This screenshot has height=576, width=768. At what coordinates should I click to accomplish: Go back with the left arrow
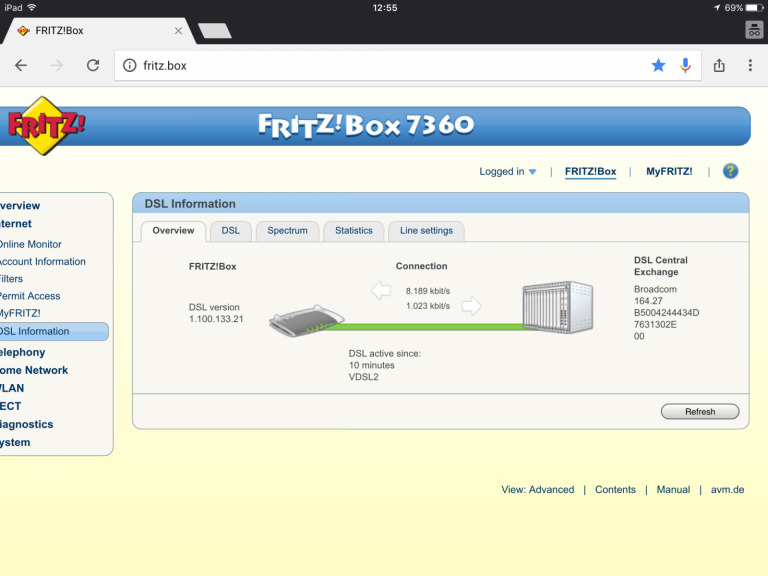pos(21,65)
